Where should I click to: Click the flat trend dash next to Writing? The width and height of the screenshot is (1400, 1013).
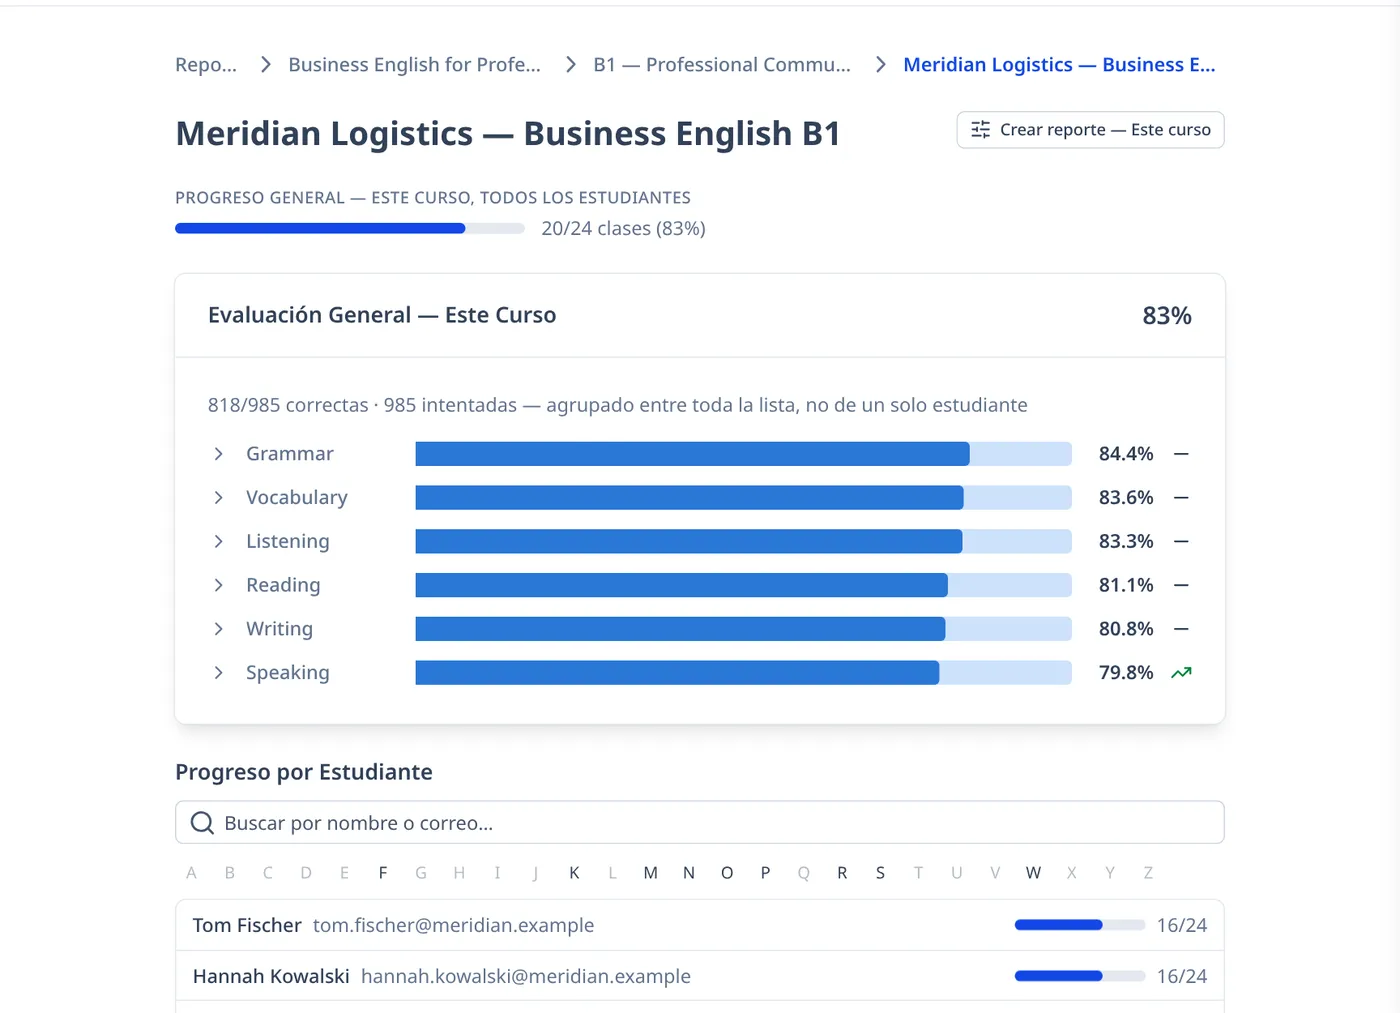point(1181,629)
